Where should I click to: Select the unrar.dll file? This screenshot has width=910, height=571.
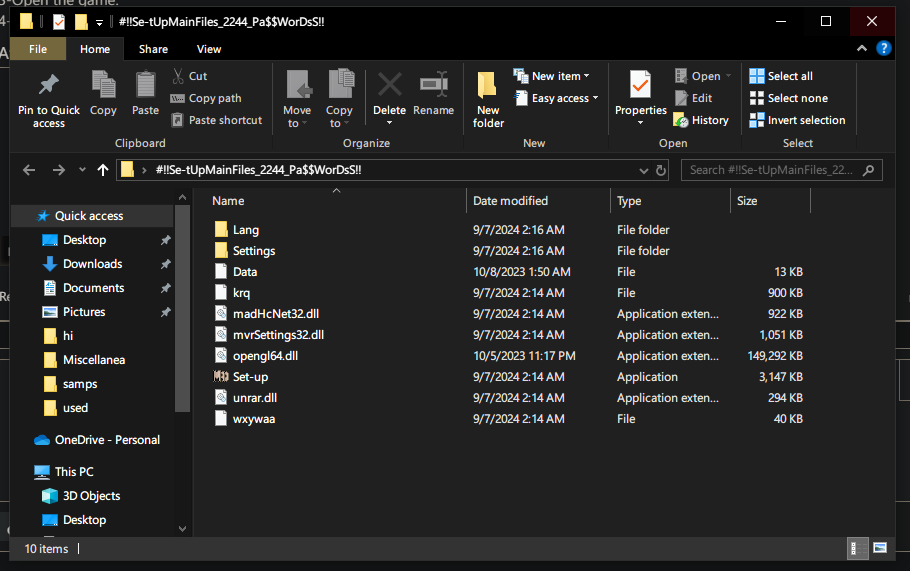pos(255,398)
